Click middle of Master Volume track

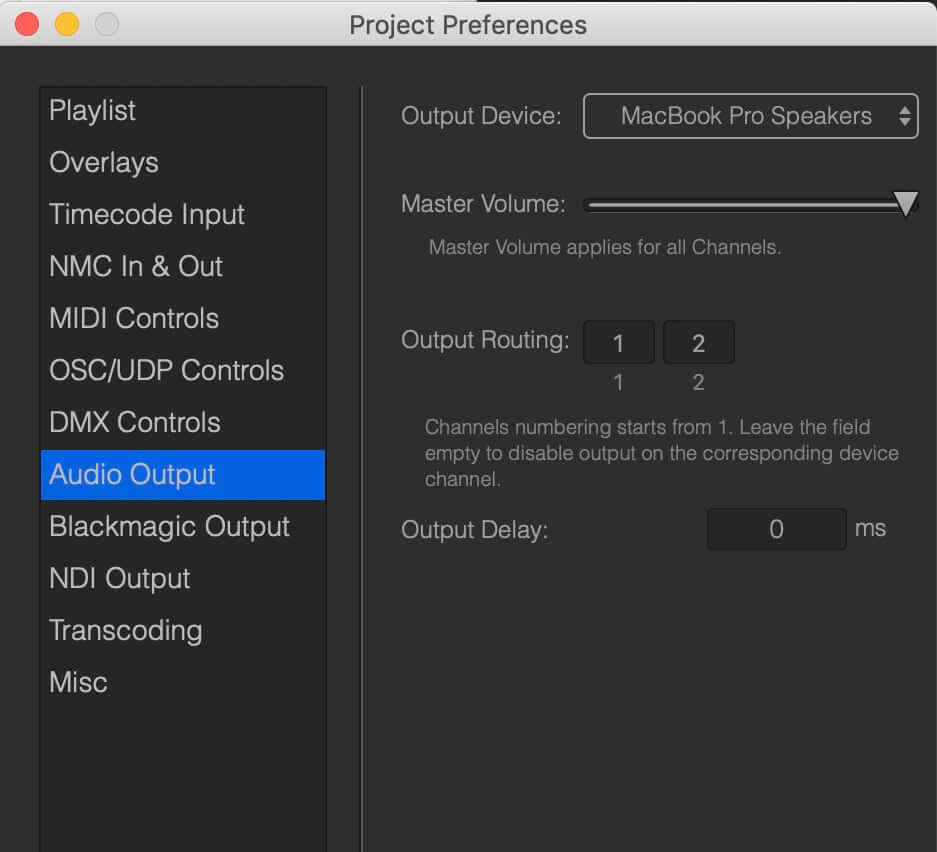tap(747, 206)
